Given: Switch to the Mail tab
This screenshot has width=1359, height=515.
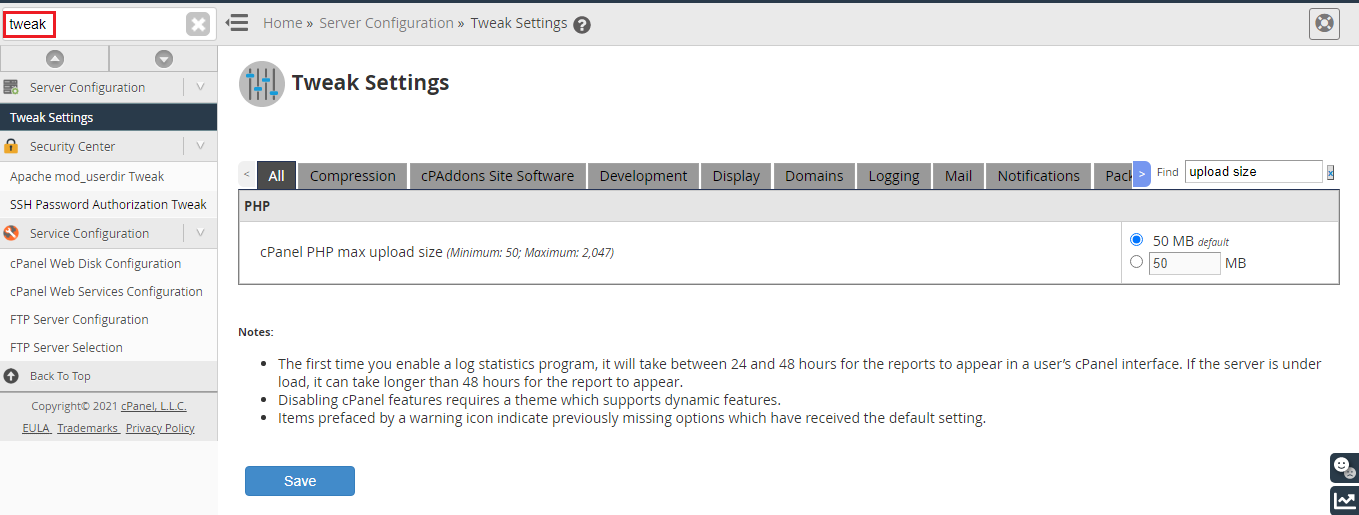Looking at the screenshot, I should (x=958, y=175).
